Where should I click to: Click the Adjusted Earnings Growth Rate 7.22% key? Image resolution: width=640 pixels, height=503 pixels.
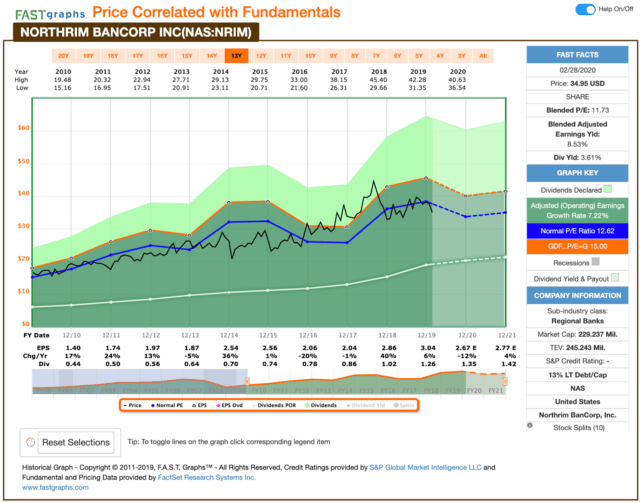click(577, 210)
